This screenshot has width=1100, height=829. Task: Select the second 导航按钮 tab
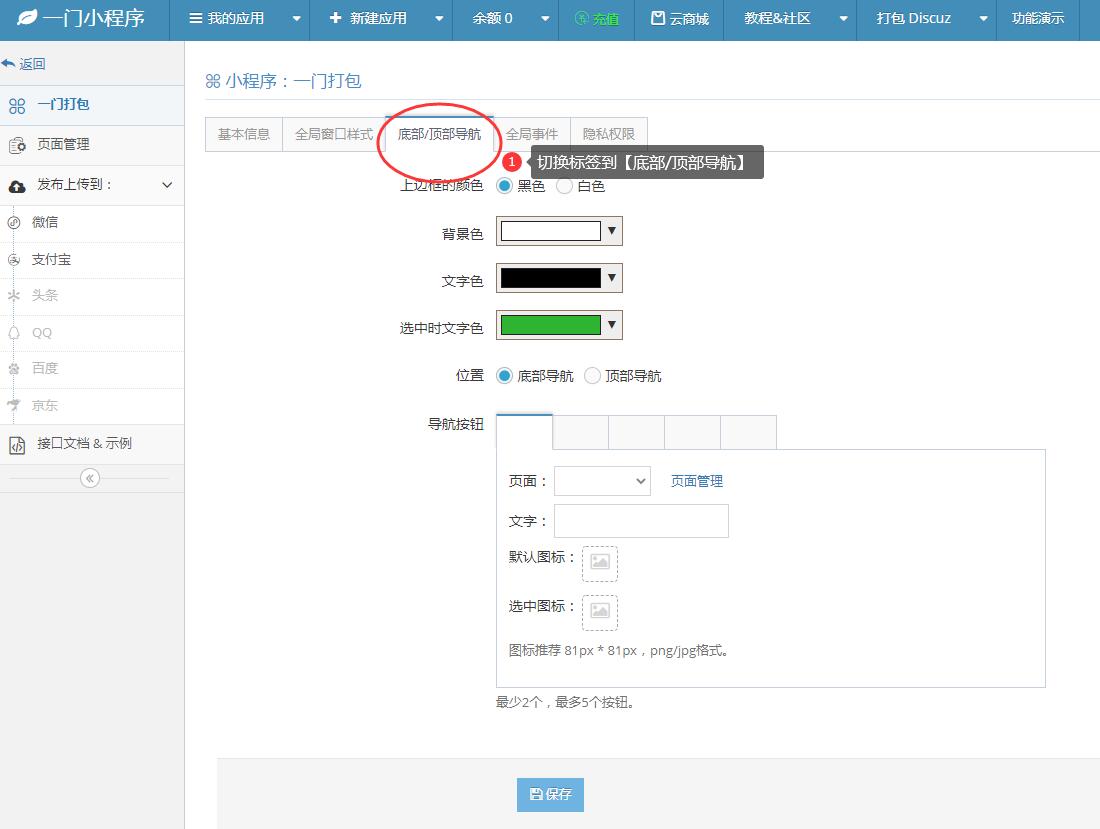[580, 432]
